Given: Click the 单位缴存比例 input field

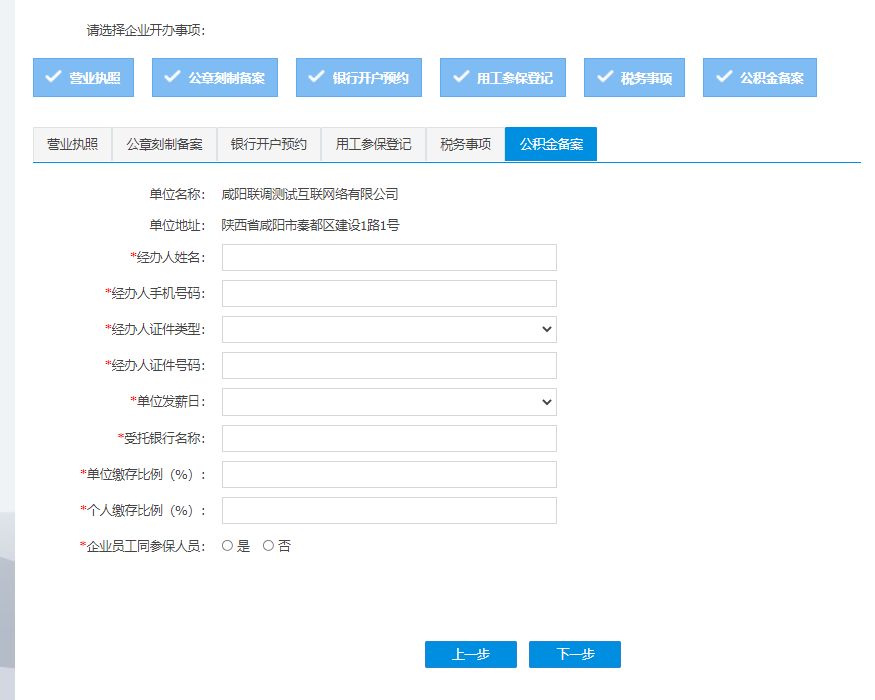Looking at the screenshot, I should pyautogui.click(x=389, y=474).
